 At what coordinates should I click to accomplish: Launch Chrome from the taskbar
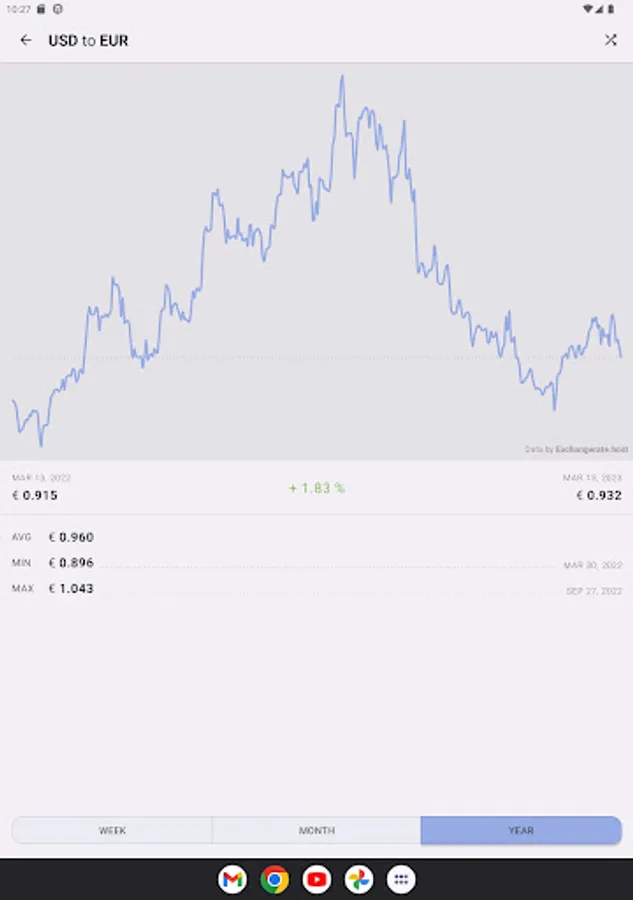pos(274,880)
